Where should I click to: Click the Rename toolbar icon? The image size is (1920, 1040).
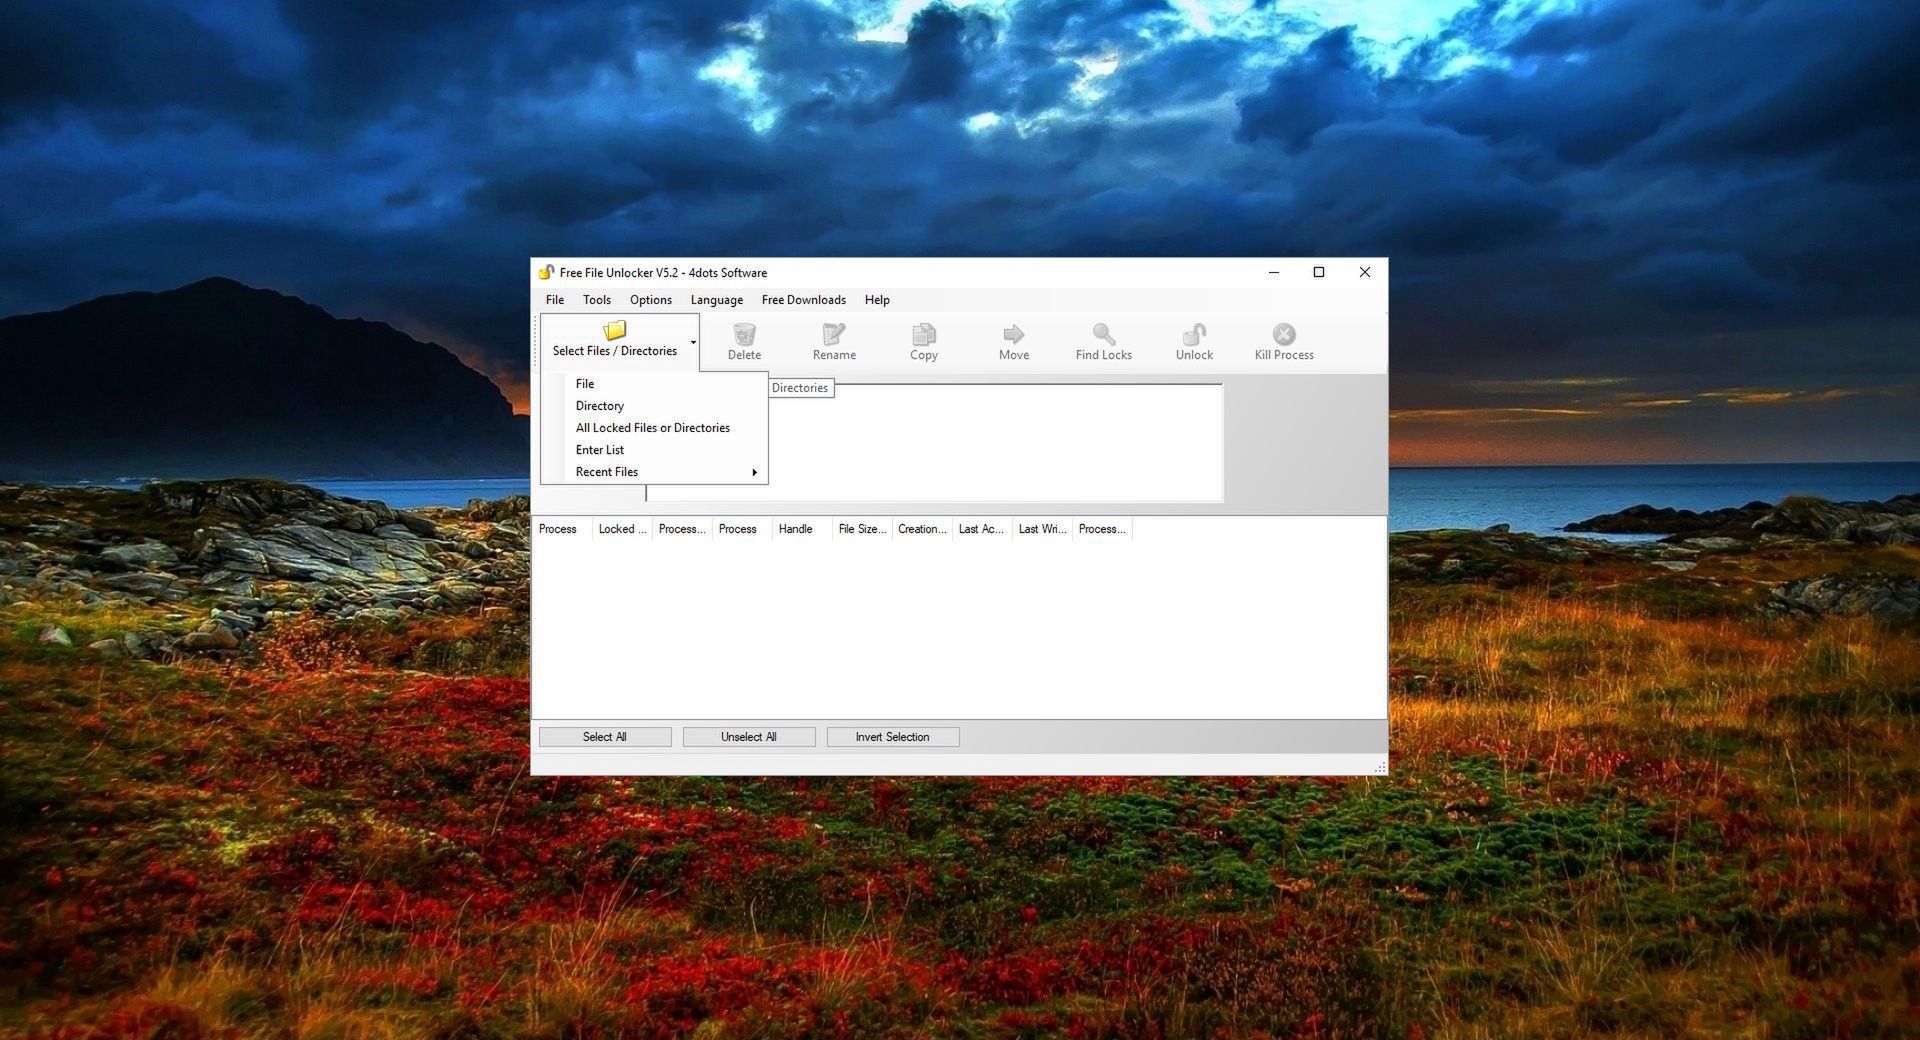[x=834, y=336]
